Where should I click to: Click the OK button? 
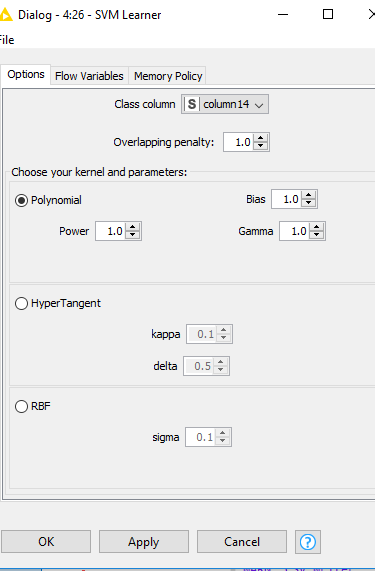(x=46, y=542)
